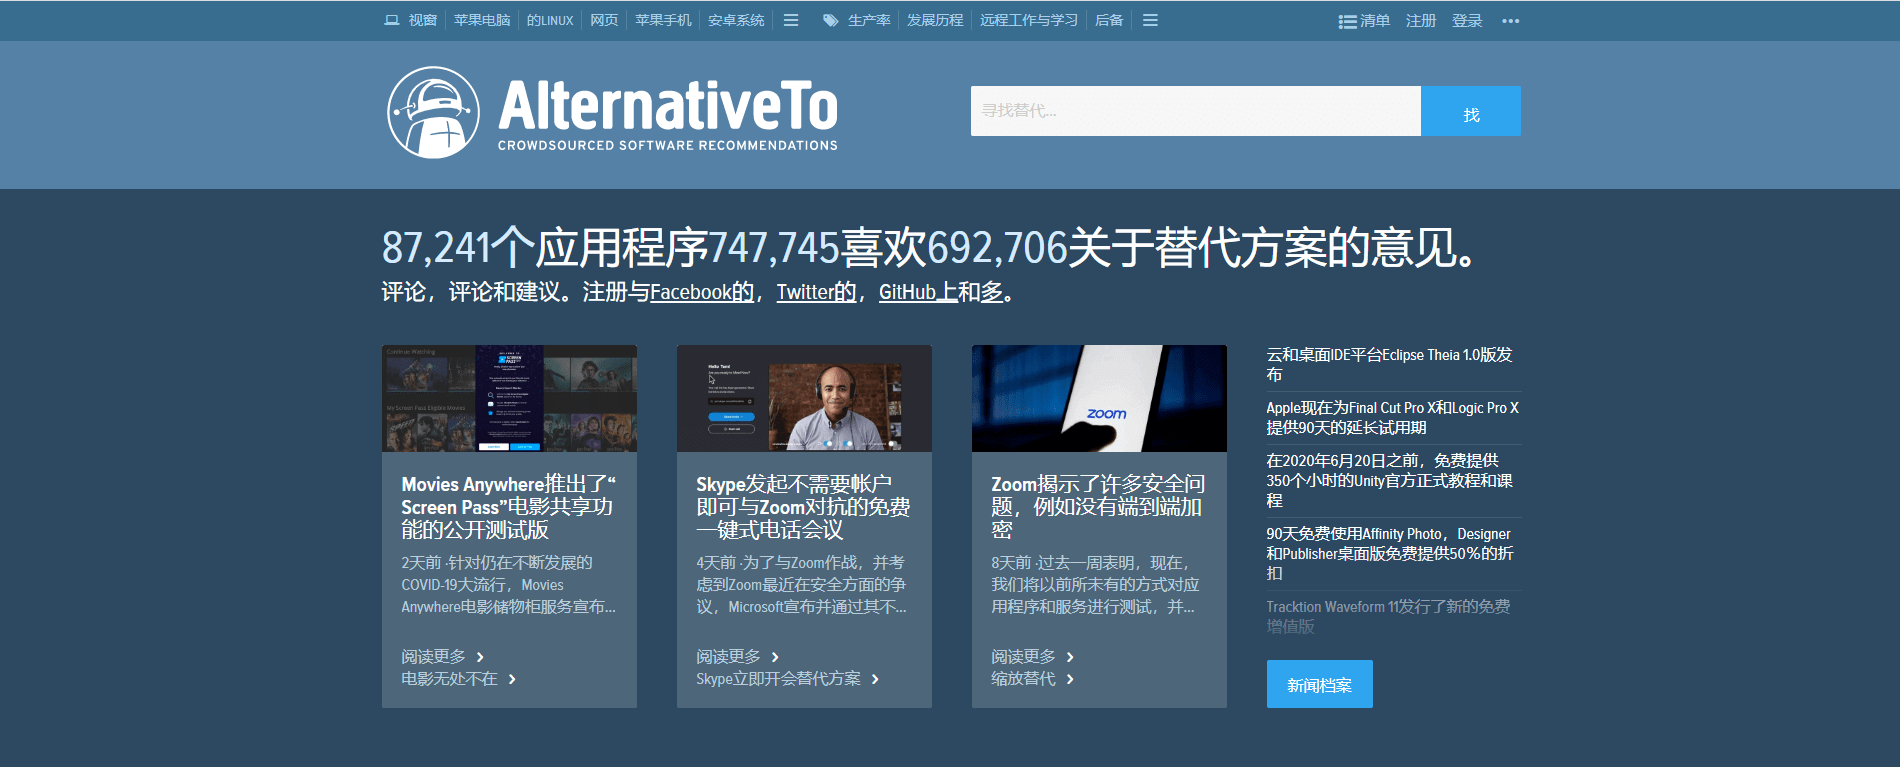Viewport: 1900px width, 767px height.
Task: Click the arrow beside Skype card 阅读更多
Action: coord(775,657)
